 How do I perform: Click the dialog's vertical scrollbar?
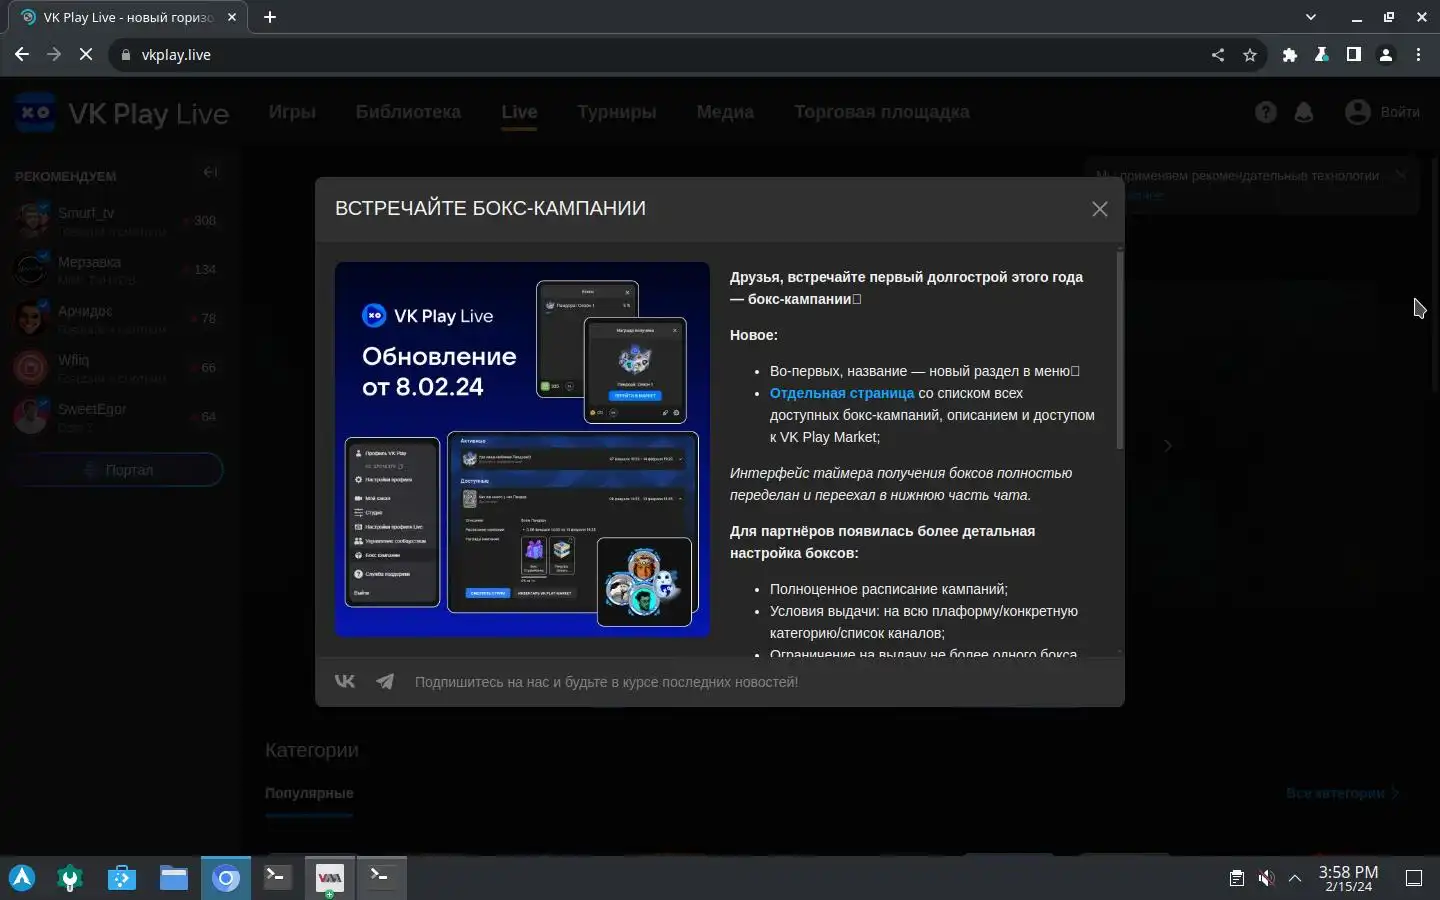tap(1120, 350)
